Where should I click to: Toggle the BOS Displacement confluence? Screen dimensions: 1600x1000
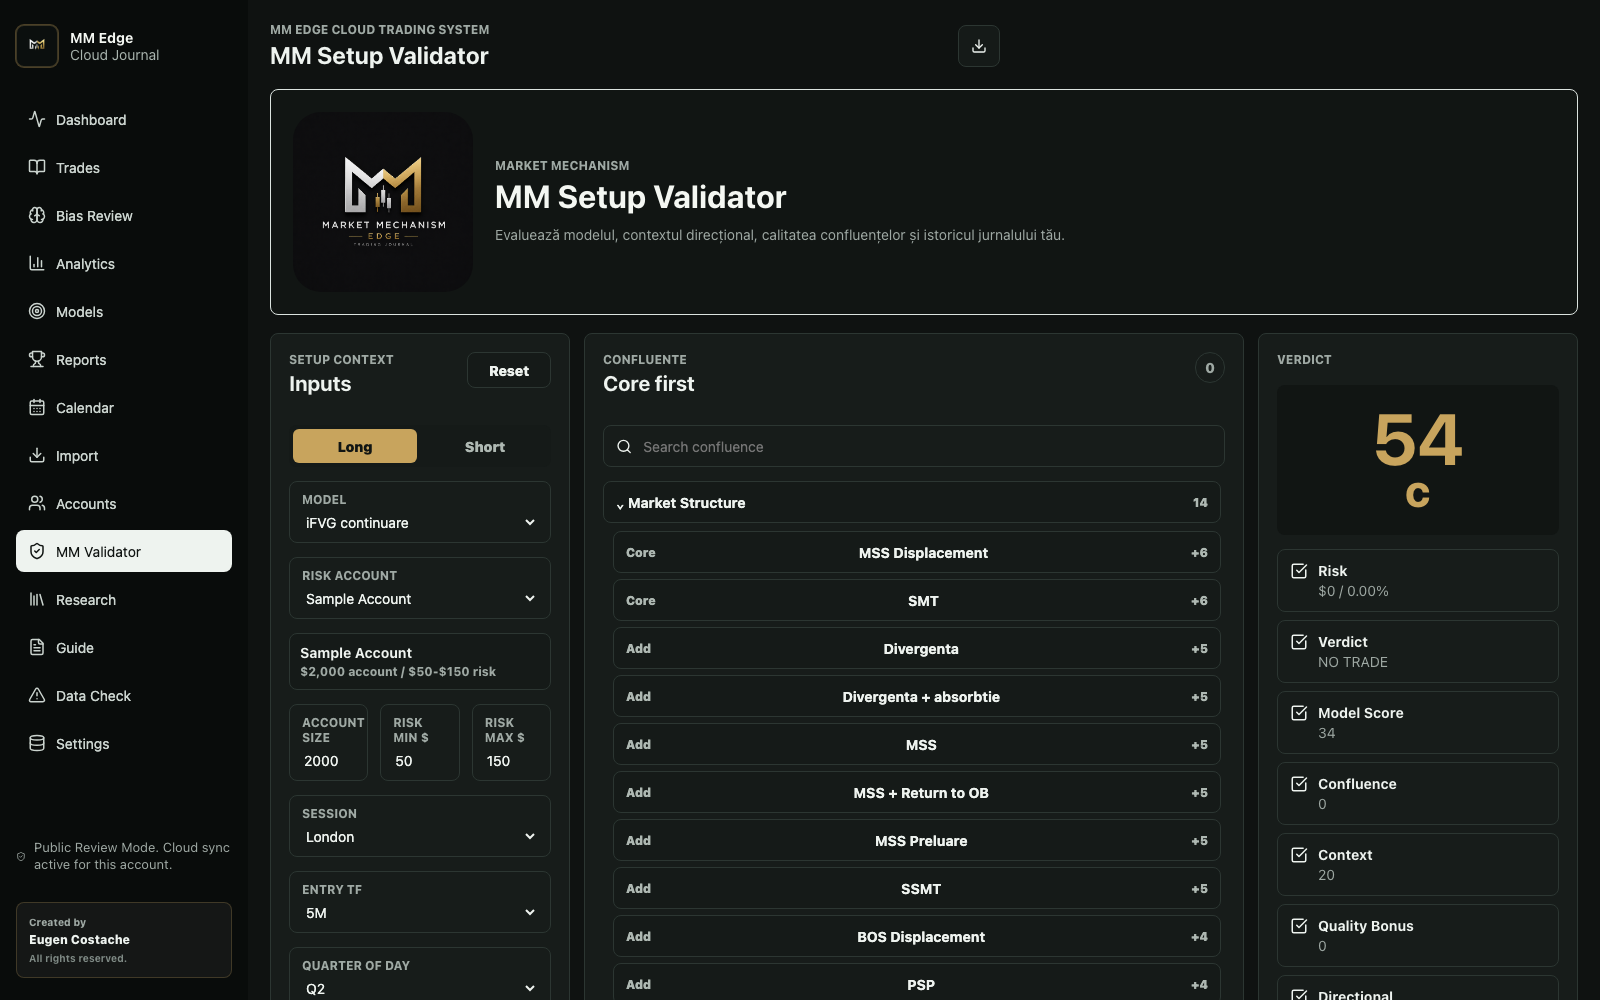(x=917, y=936)
